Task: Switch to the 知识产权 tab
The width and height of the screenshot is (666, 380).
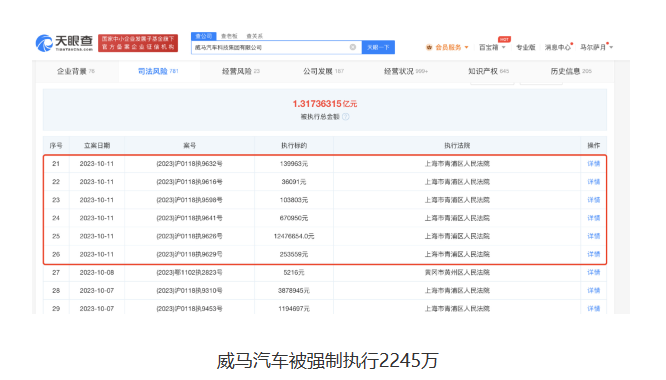Action: pos(488,71)
